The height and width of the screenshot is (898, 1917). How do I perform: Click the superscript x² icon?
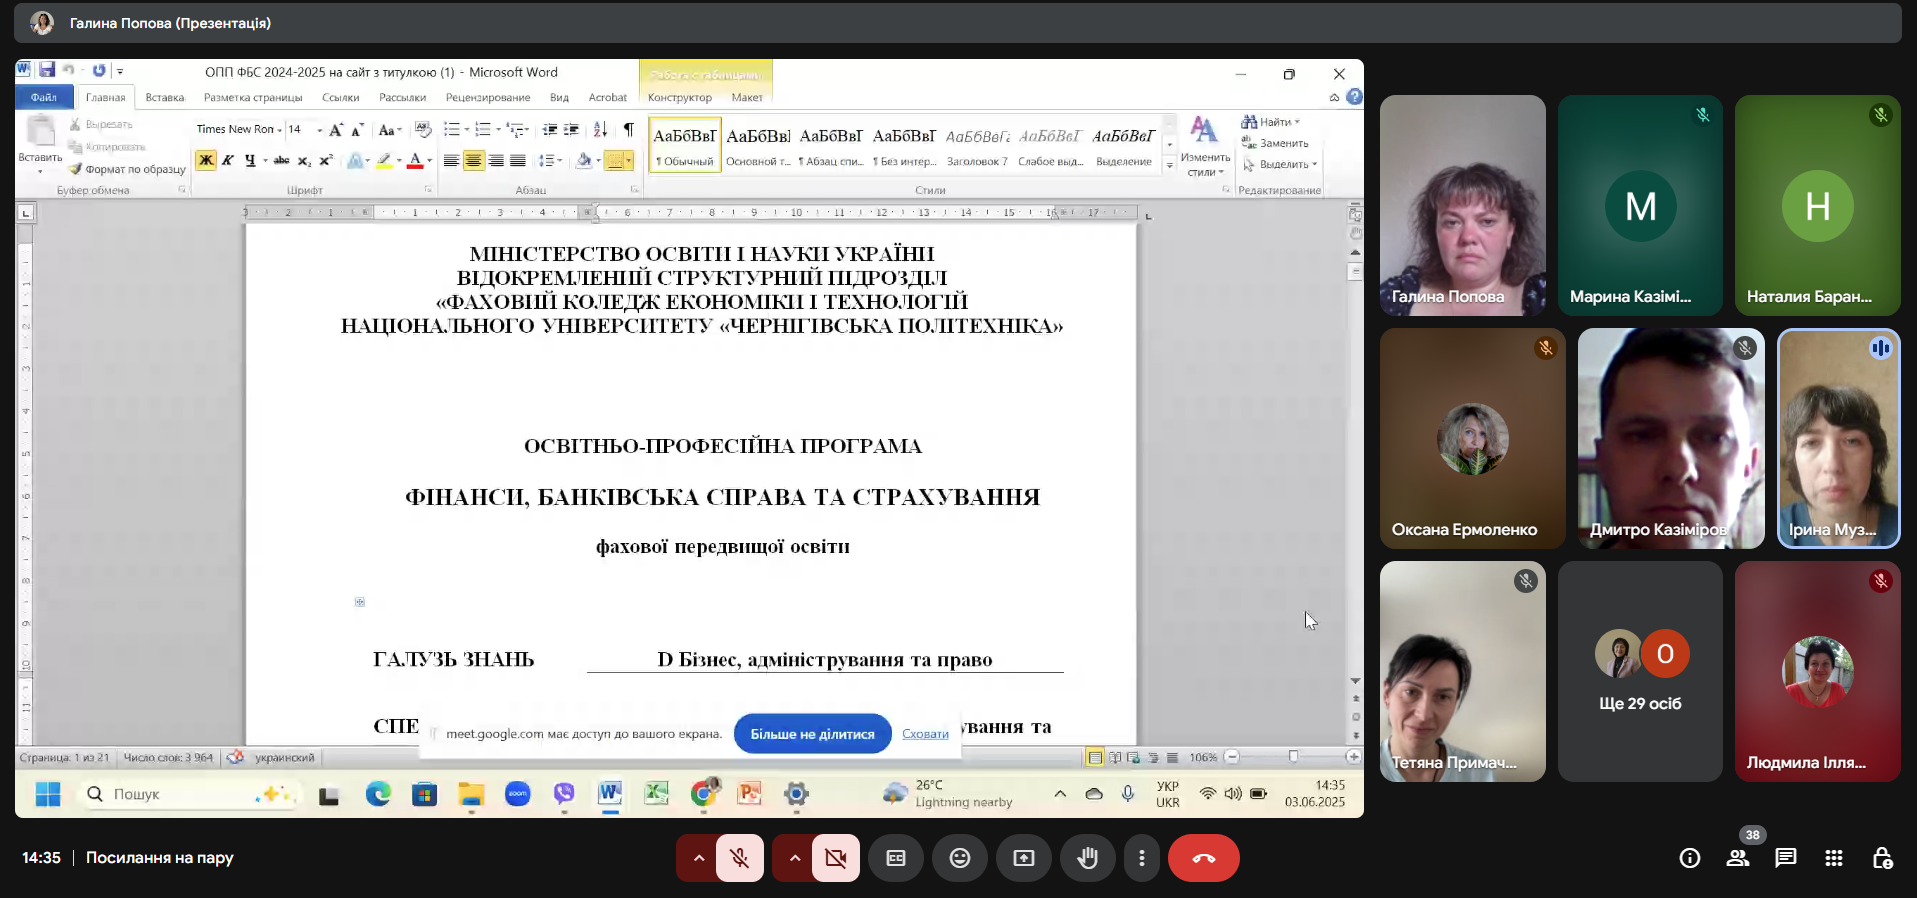click(x=326, y=160)
